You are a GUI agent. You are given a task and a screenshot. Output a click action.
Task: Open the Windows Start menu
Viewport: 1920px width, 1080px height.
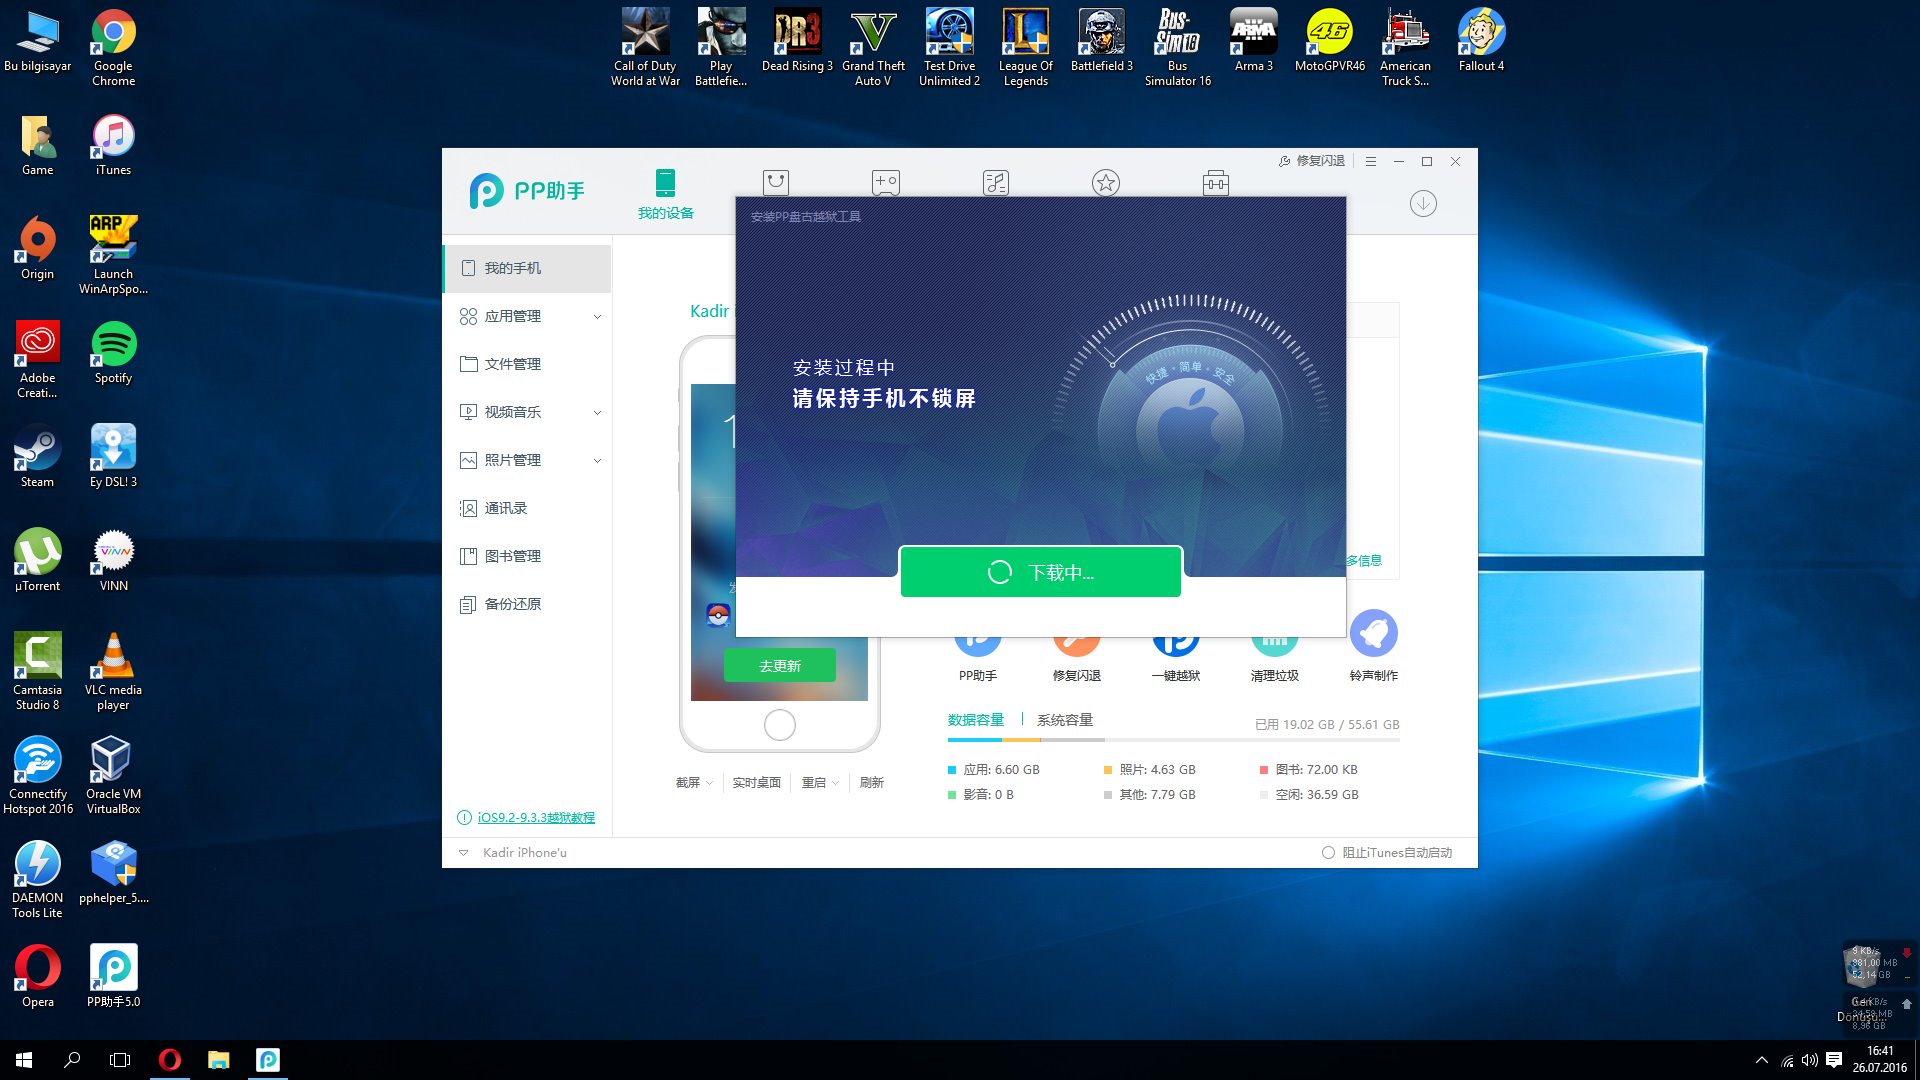tap(24, 1060)
